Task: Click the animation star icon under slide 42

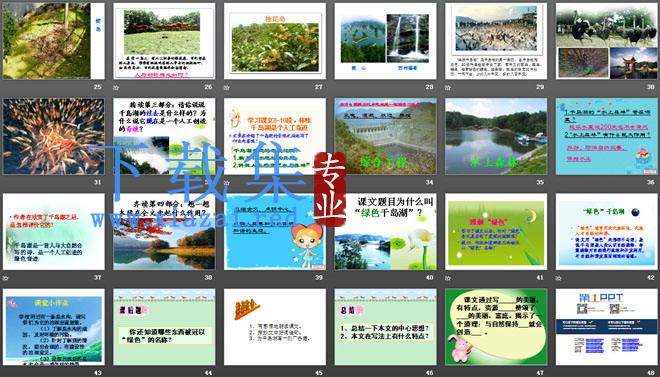Action: click(558, 278)
